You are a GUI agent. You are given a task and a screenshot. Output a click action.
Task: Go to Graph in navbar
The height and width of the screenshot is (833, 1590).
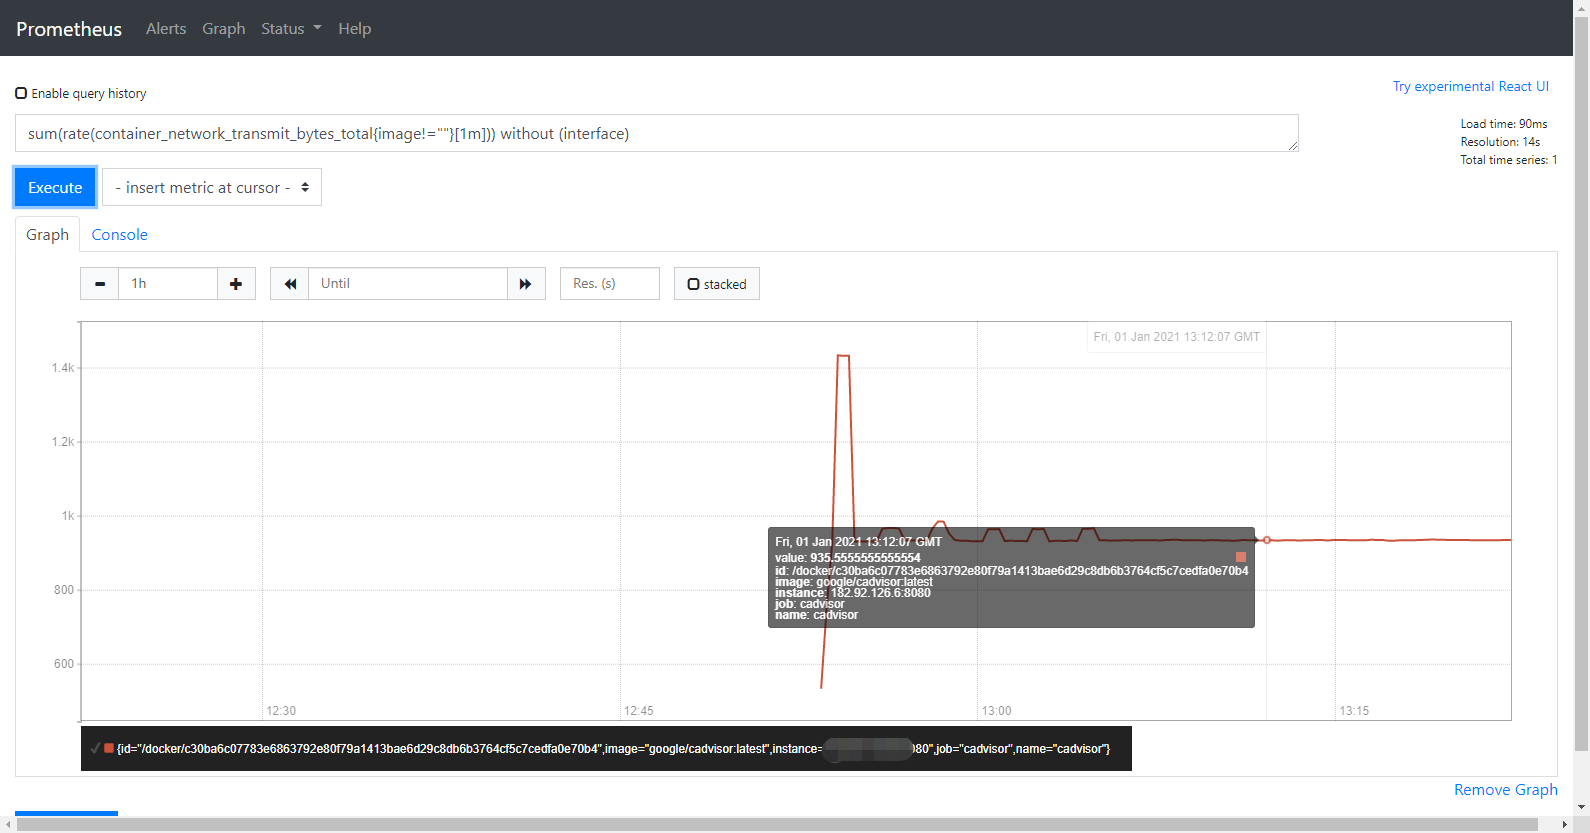224,28
